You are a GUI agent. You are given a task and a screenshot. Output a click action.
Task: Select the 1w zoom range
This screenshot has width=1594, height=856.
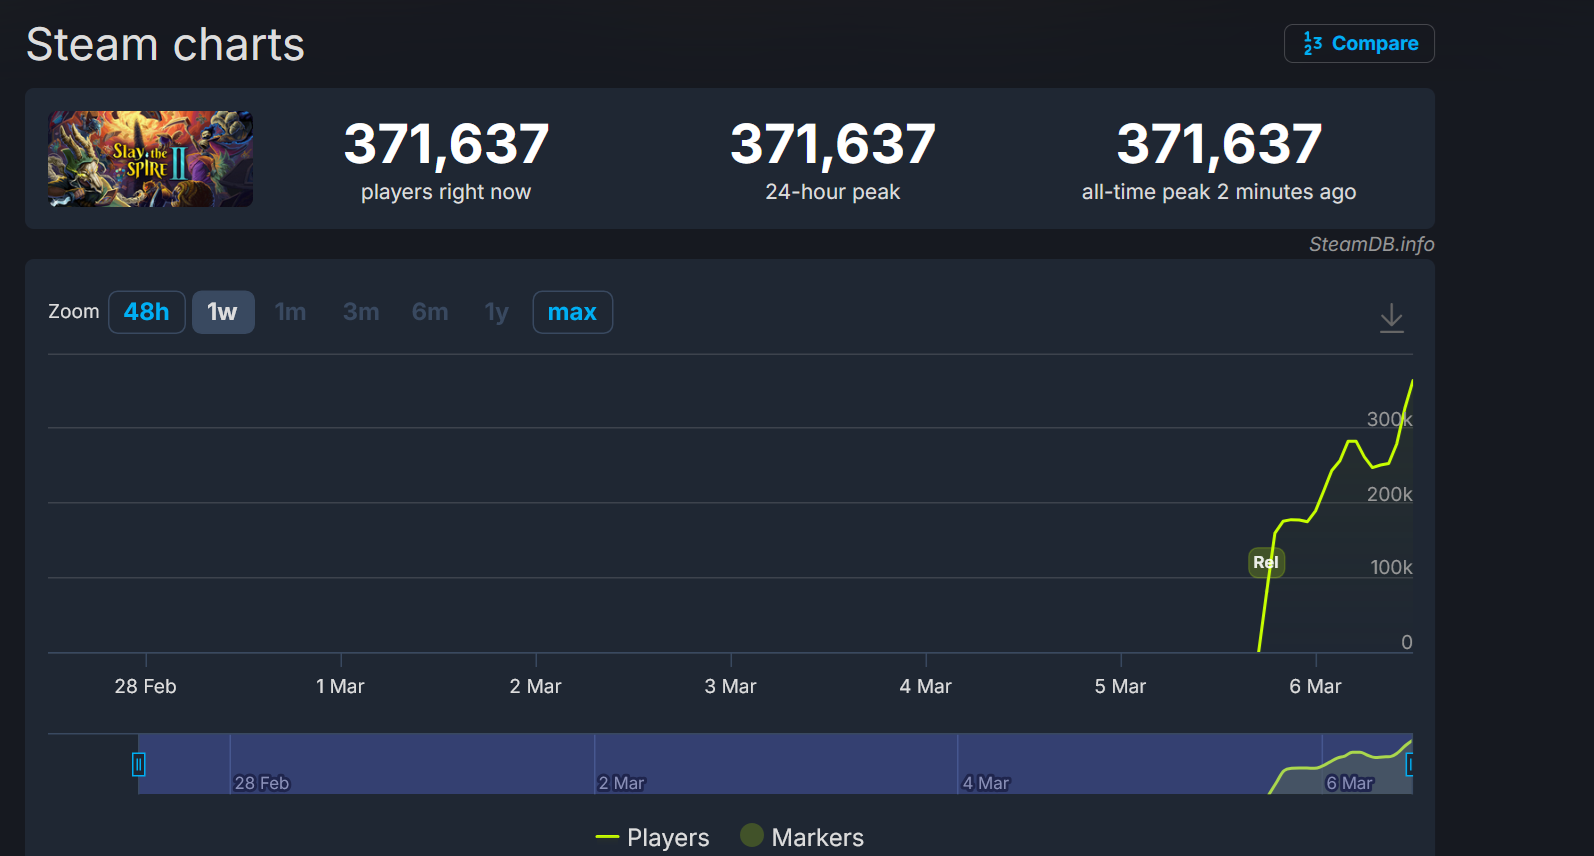pyautogui.click(x=222, y=312)
